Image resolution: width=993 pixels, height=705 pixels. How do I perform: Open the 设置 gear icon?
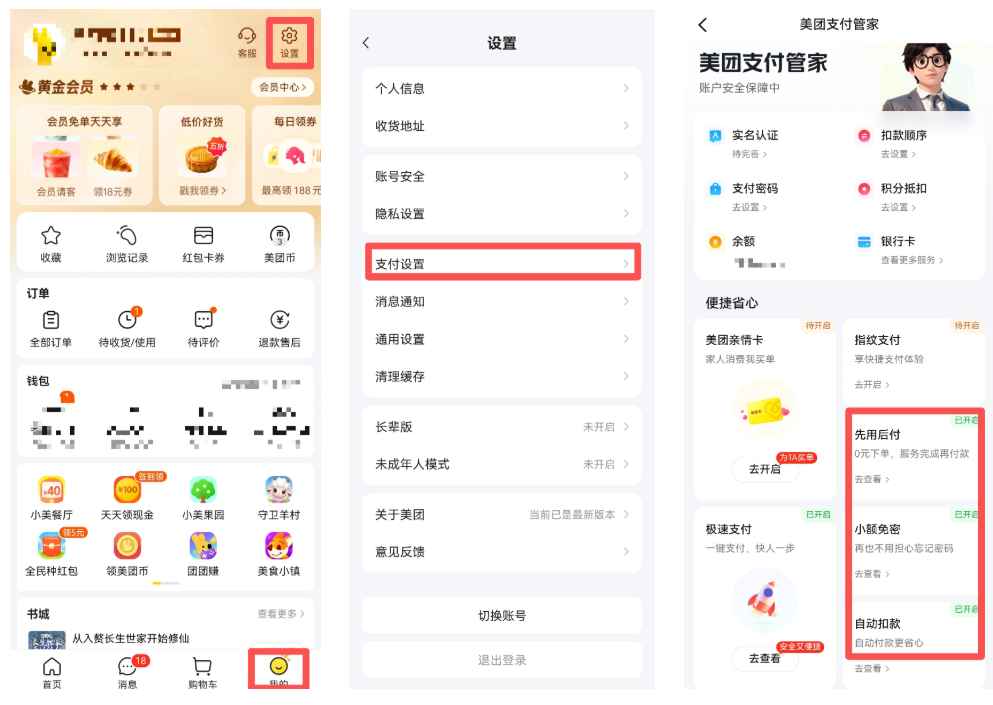click(289, 36)
